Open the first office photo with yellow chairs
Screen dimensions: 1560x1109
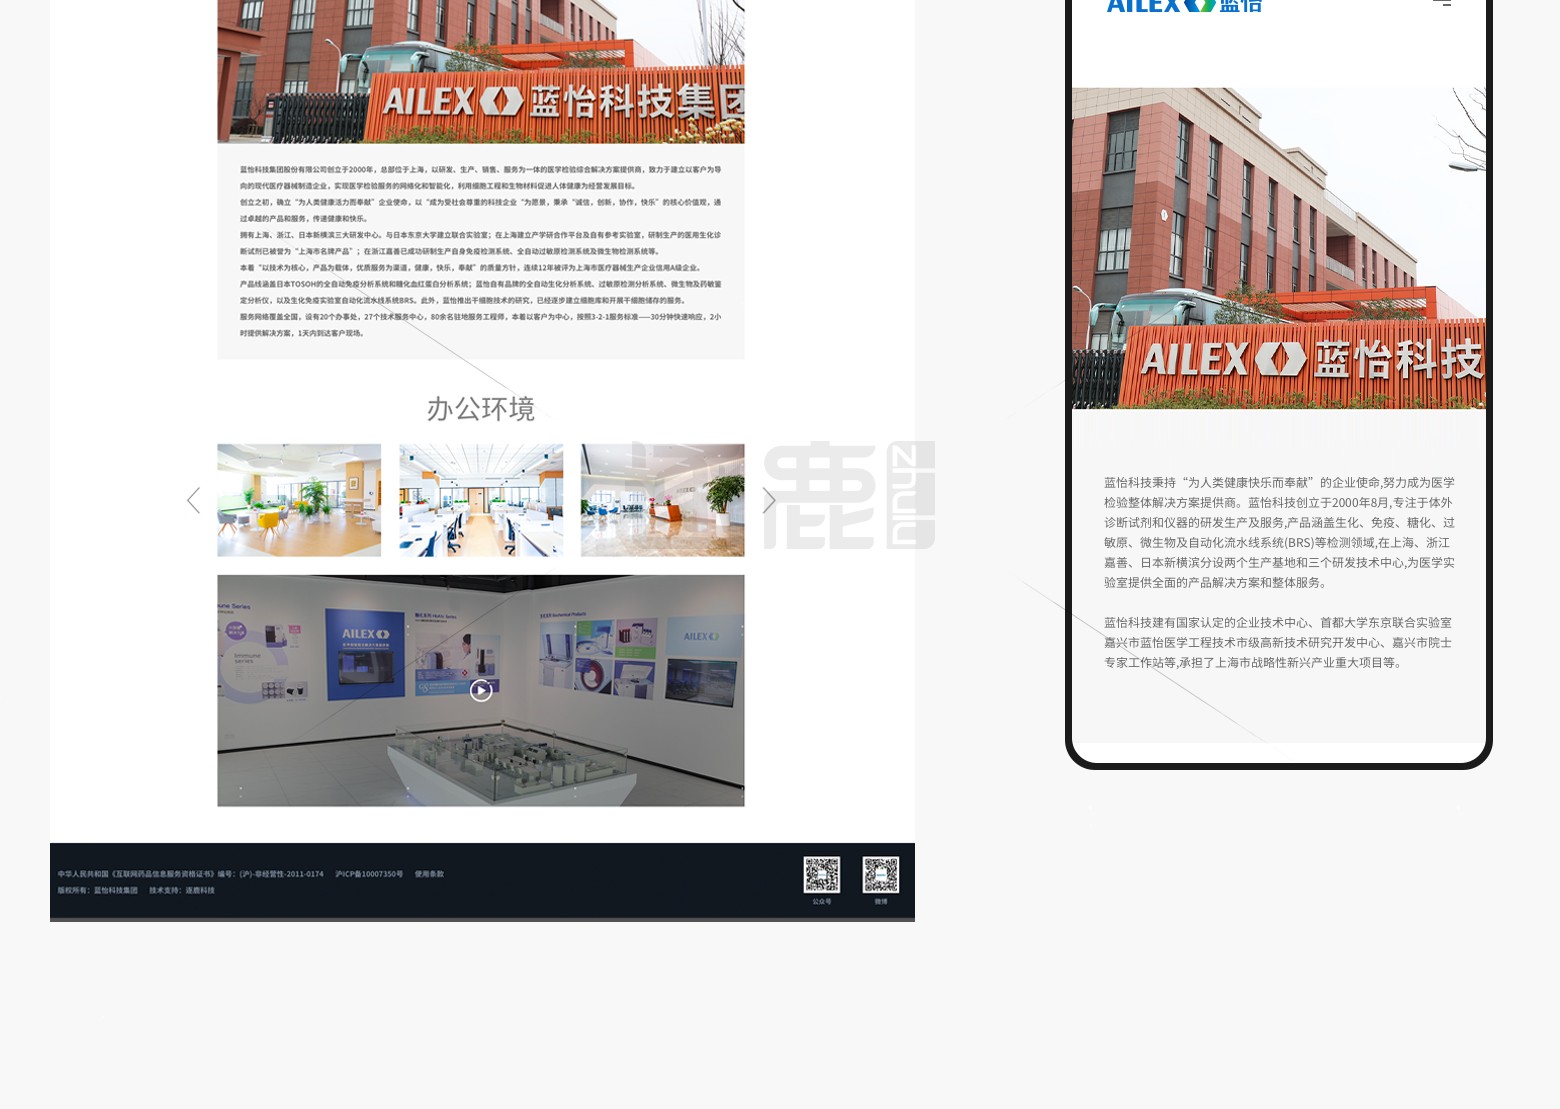(x=299, y=500)
